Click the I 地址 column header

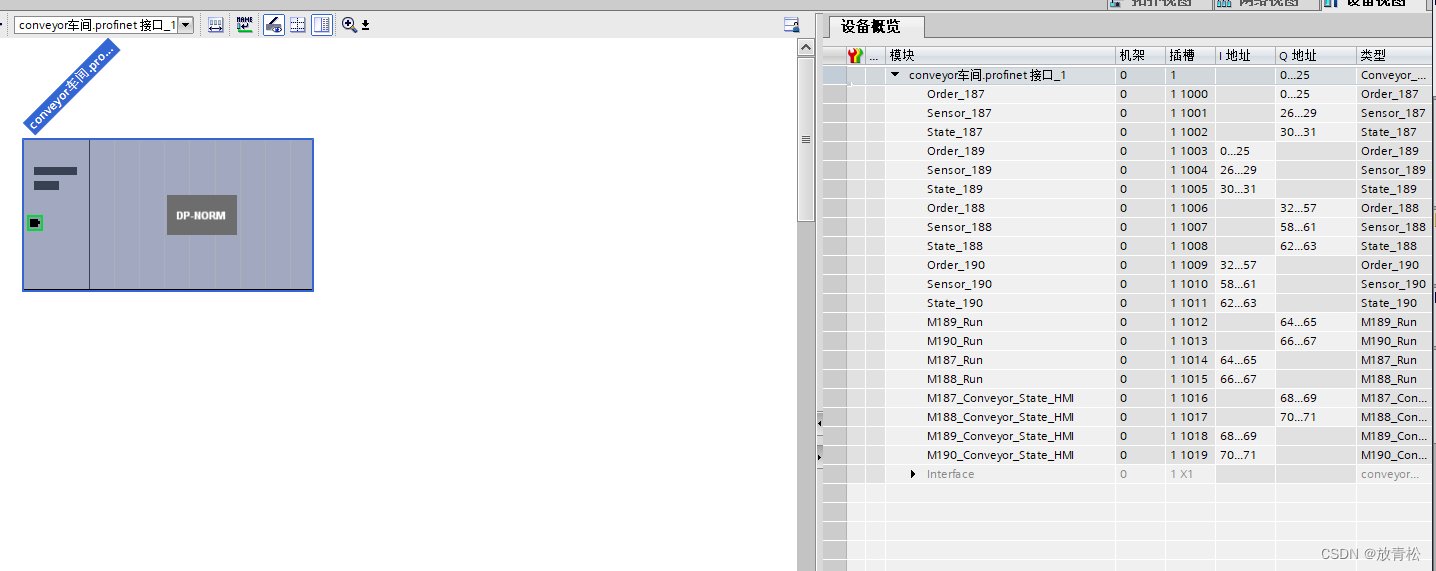tap(1245, 56)
